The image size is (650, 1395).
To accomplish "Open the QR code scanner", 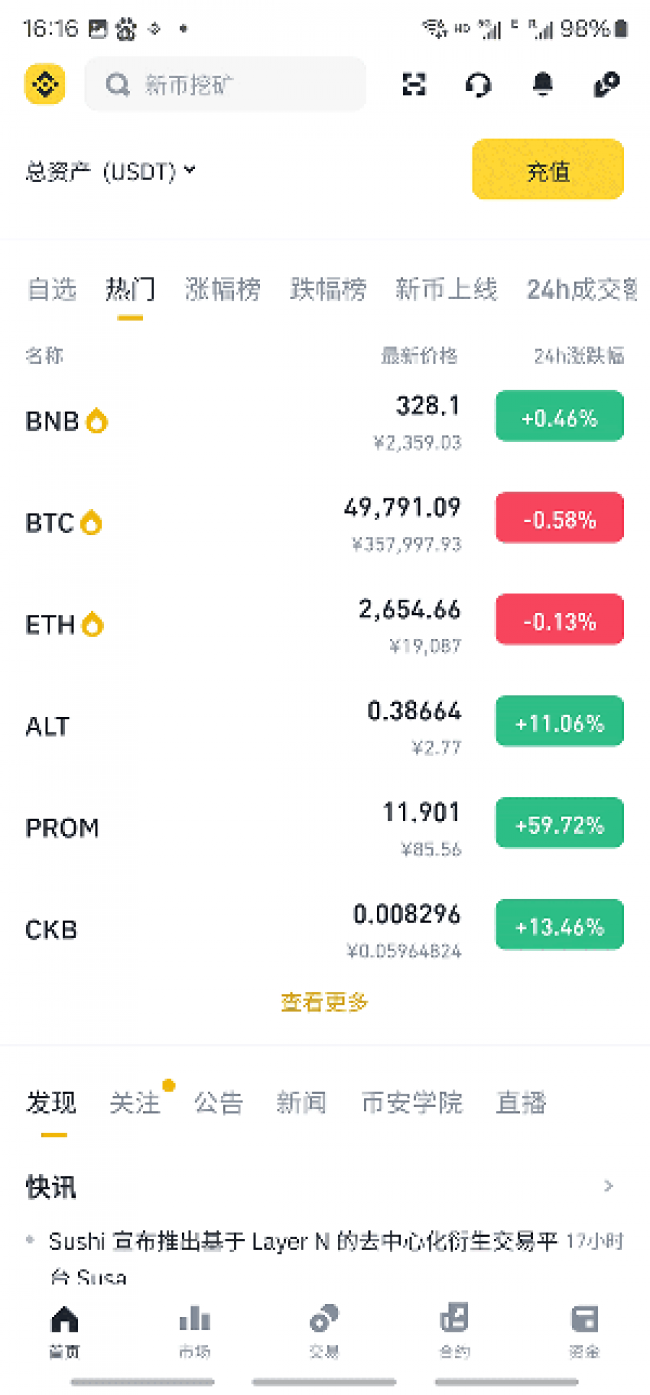I will pyautogui.click(x=414, y=85).
